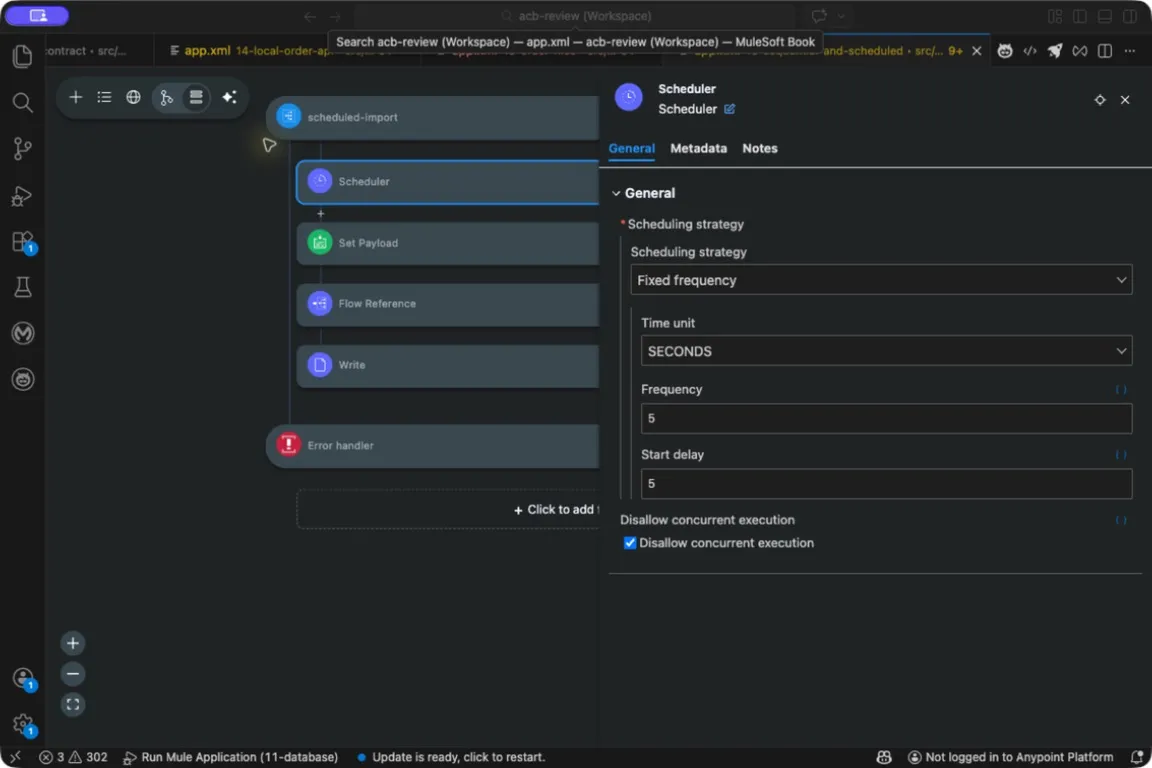Edit the Scheduler name with the pencil icon
The height and width of the screenshot is (768, 1152).
(730, 109)
